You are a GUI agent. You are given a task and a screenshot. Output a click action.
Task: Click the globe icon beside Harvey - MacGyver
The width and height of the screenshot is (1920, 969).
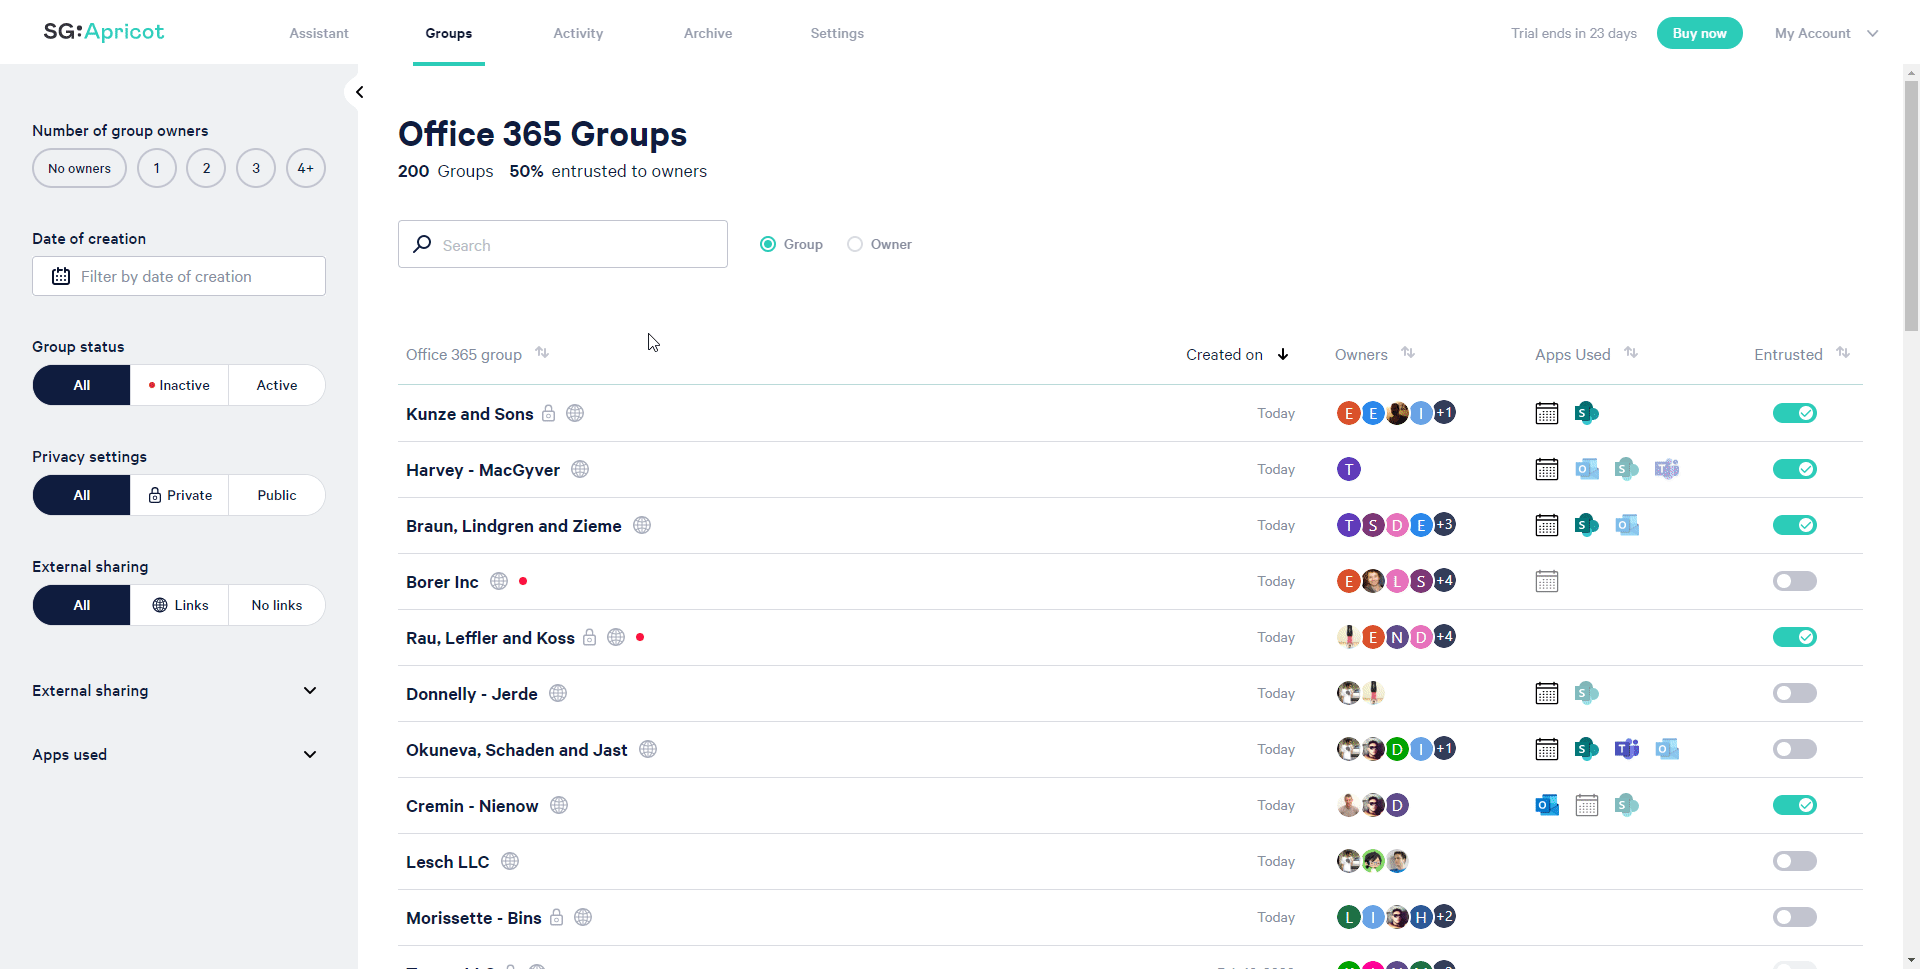point(580,469)
